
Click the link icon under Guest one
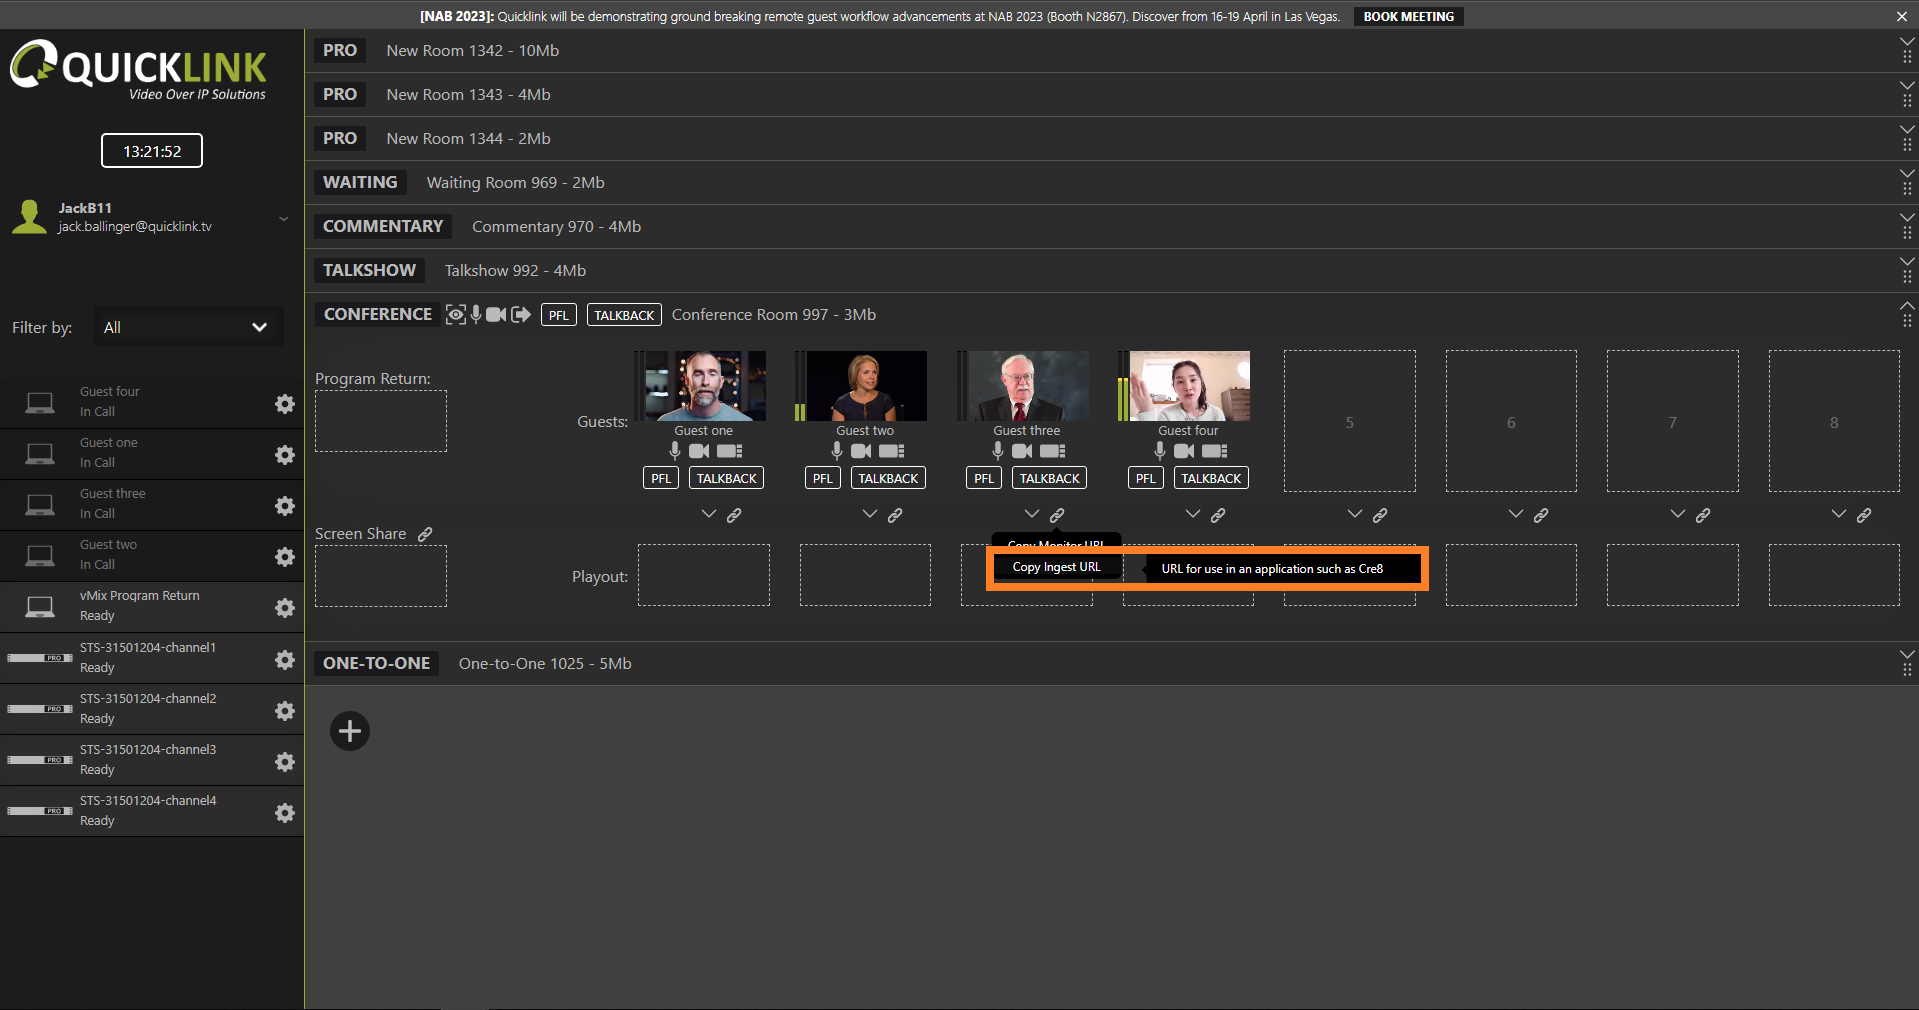coord(734,515)
